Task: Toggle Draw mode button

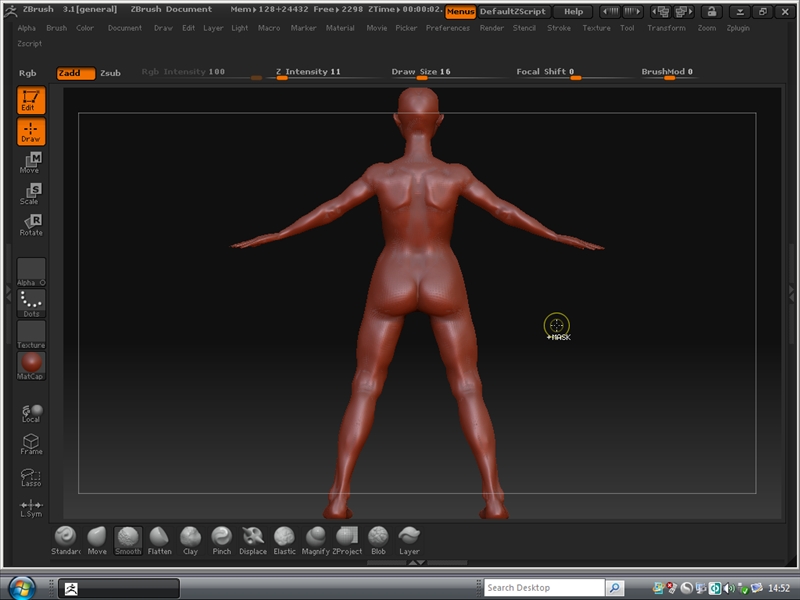Action: click(x=31, y=132)
